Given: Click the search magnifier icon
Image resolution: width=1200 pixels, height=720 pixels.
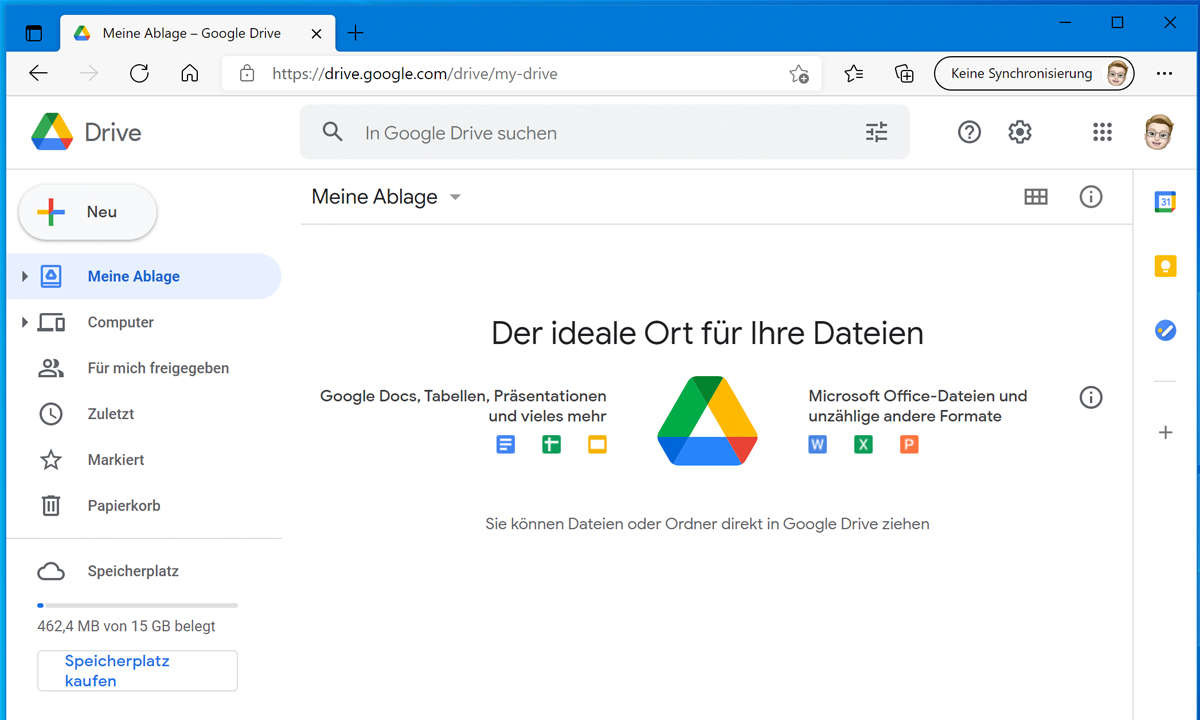Looking at the screenshot, I should [x=332, y=132].
